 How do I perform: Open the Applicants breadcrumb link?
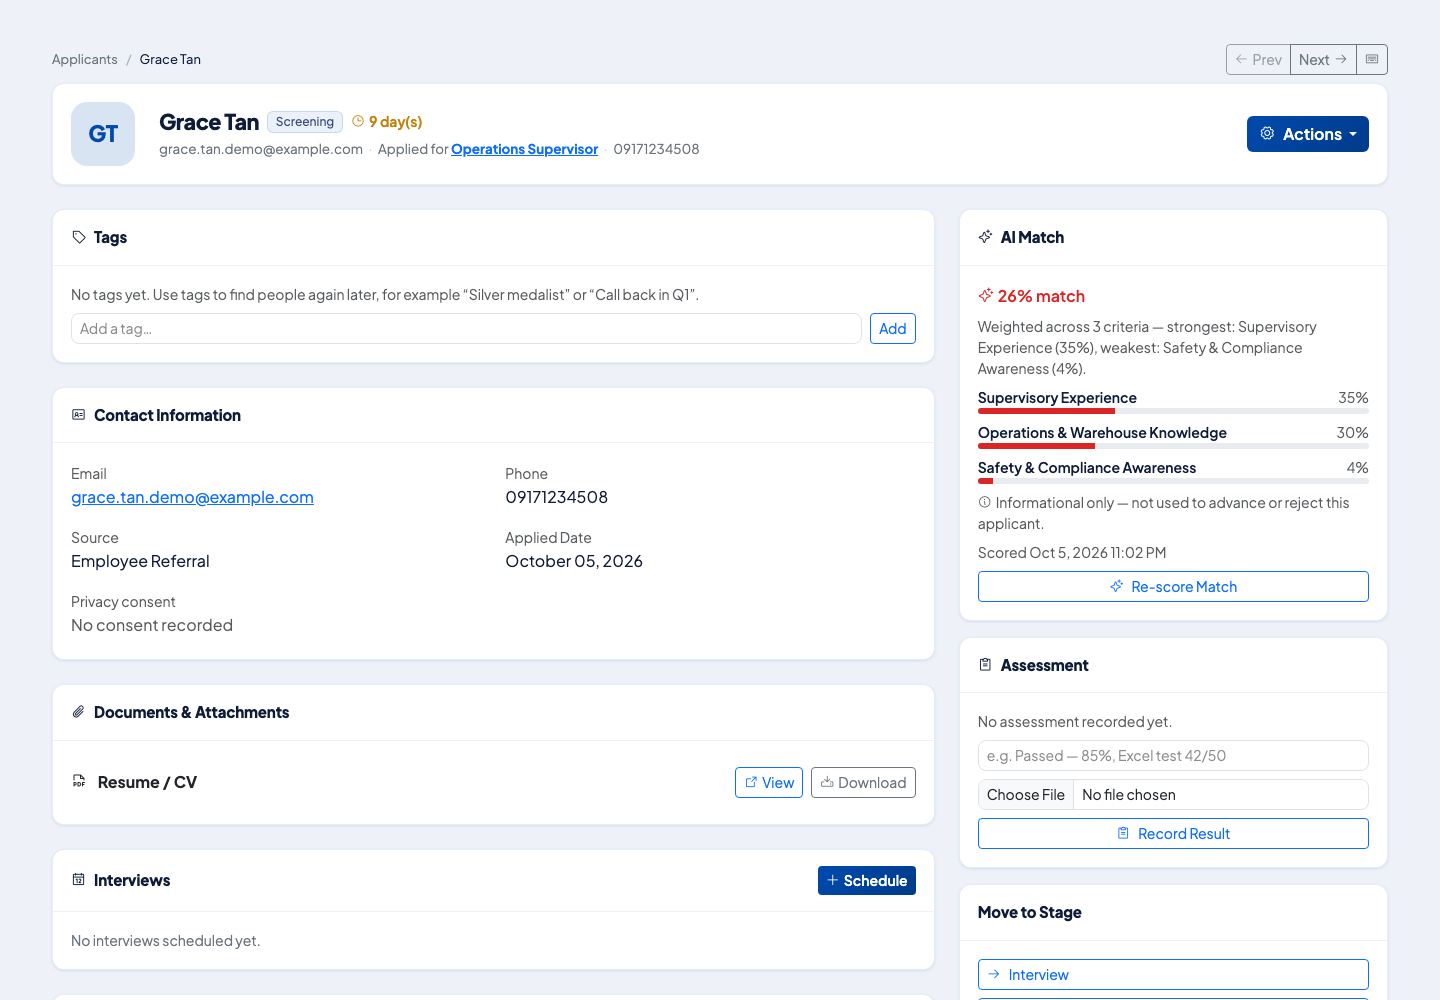pos(85,60)
